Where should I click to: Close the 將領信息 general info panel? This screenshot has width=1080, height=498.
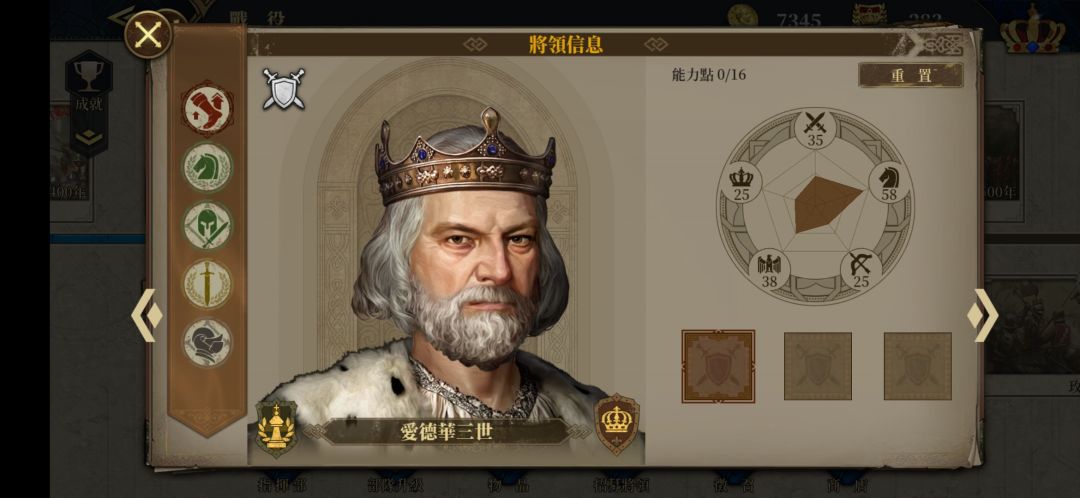coord(148,34)
